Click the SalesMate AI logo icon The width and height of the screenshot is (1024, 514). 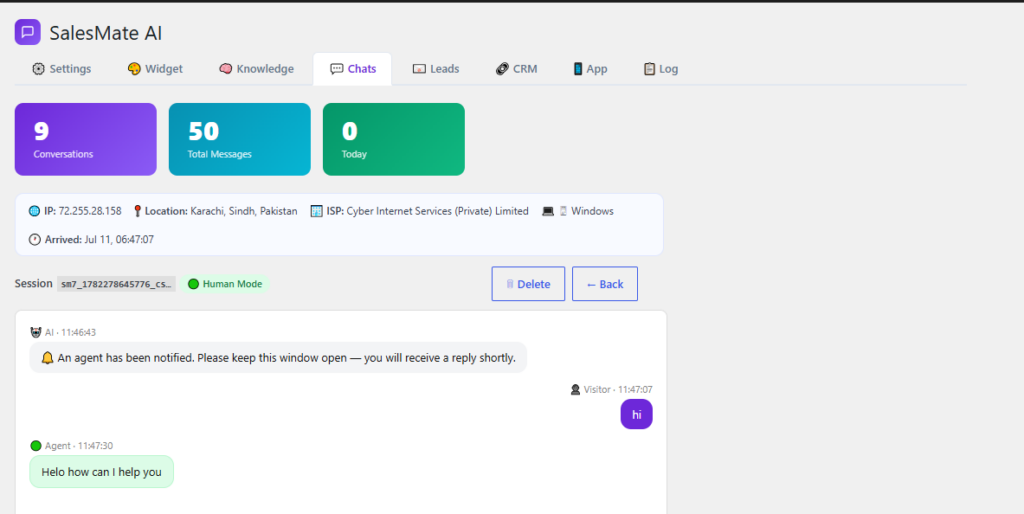pos(27,32)
